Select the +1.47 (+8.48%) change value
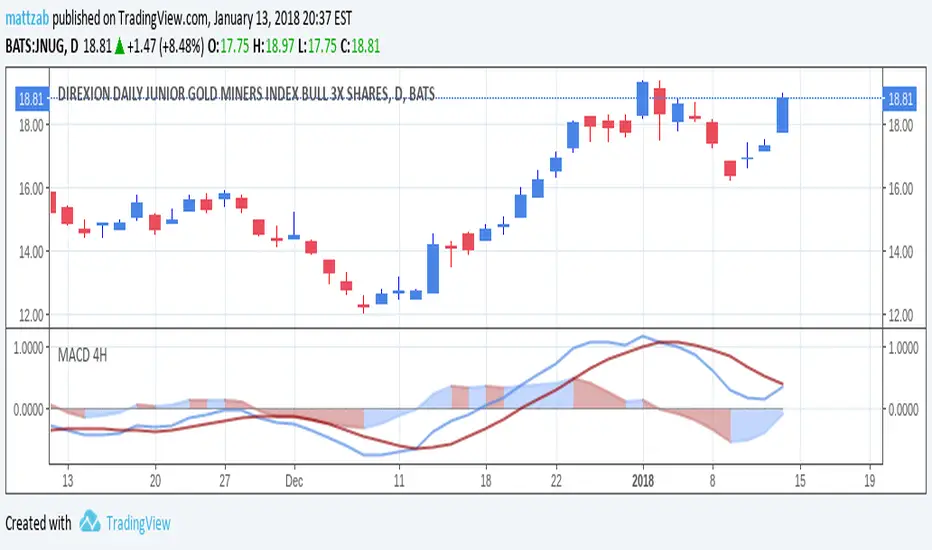 [165, 46]
